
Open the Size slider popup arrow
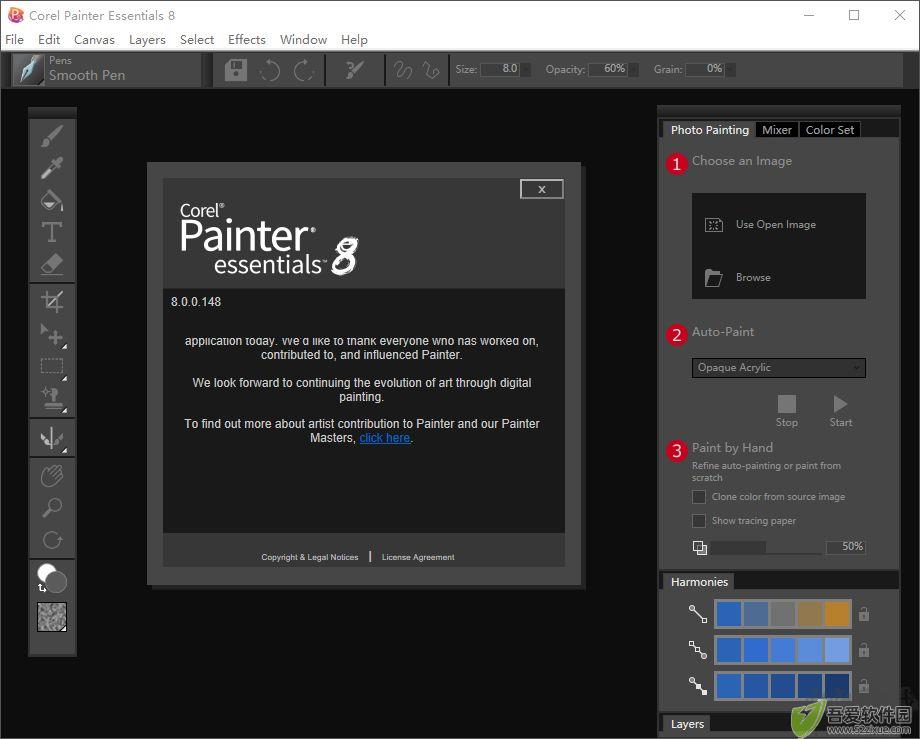526,70
